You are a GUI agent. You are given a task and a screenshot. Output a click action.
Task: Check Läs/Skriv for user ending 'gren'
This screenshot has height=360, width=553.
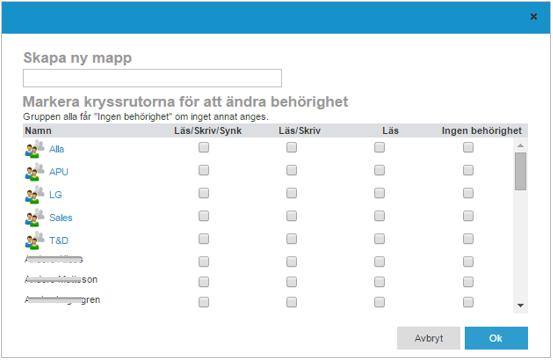click(x=291, y=302)
